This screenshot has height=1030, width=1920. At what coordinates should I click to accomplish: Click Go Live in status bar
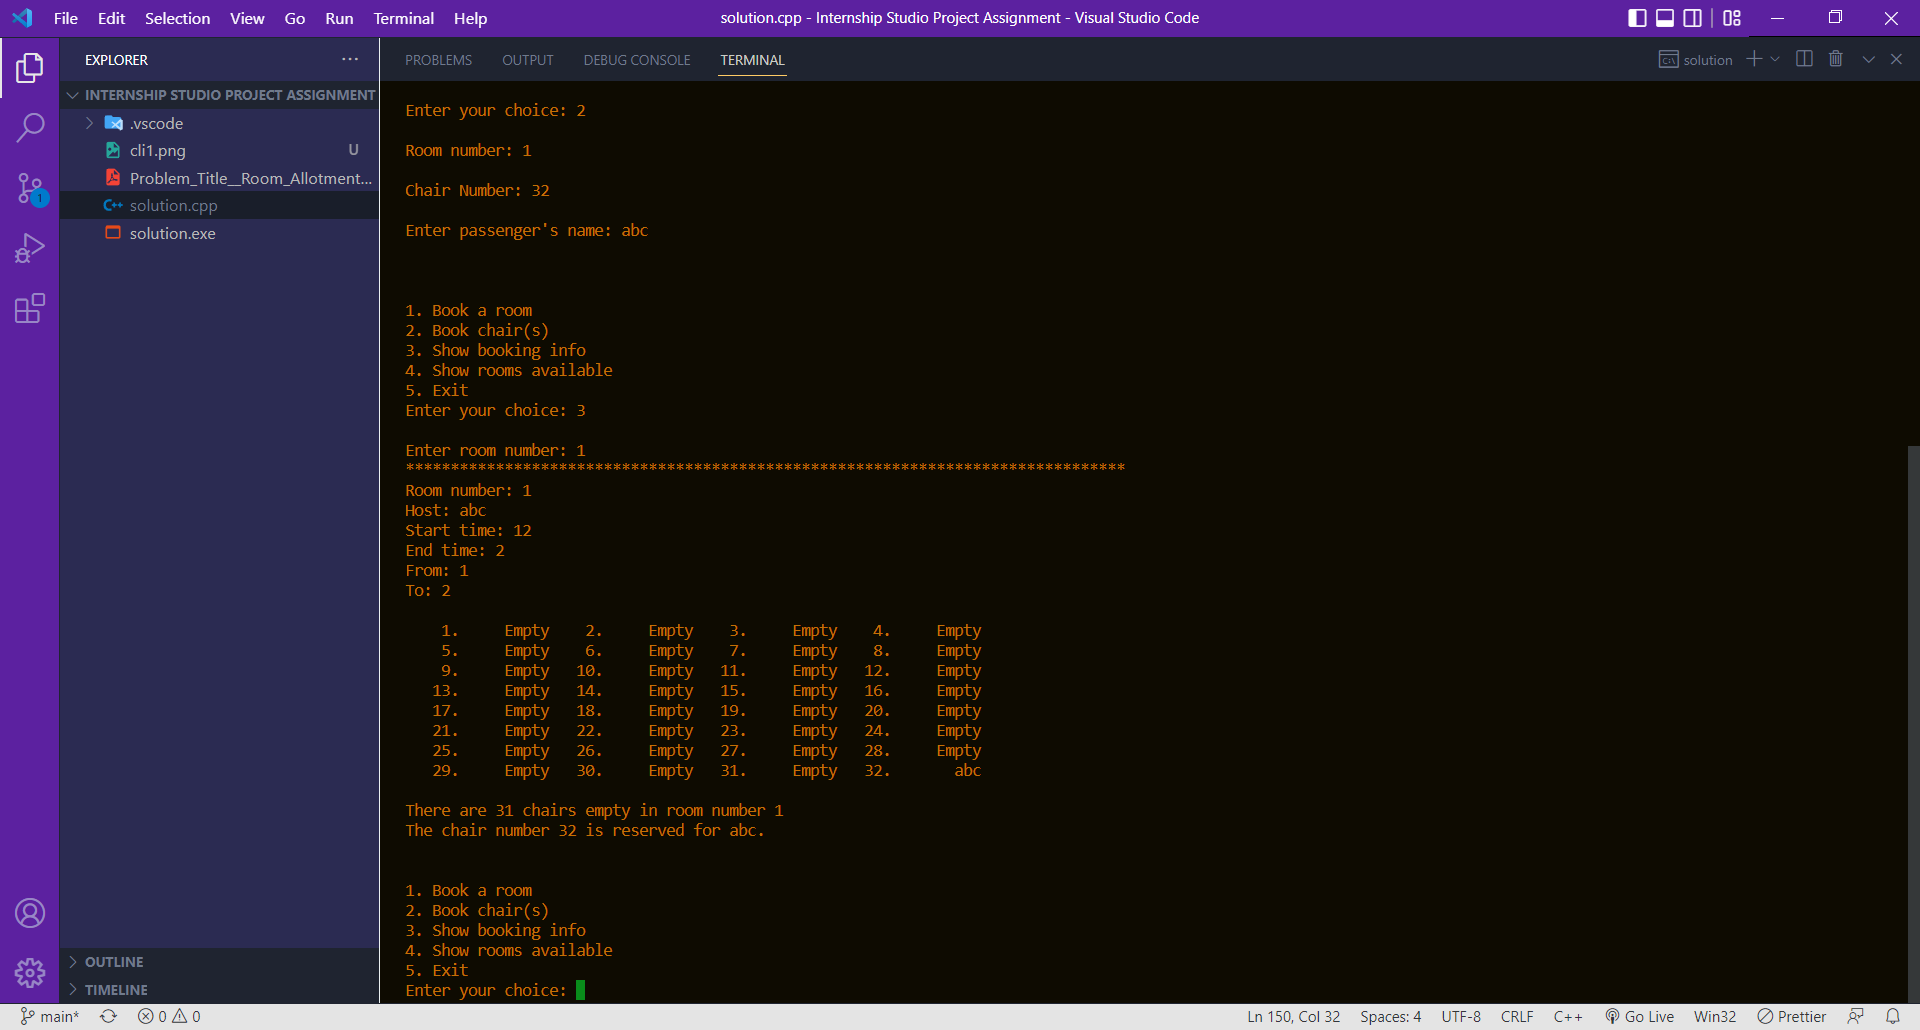[1640, 1016]
